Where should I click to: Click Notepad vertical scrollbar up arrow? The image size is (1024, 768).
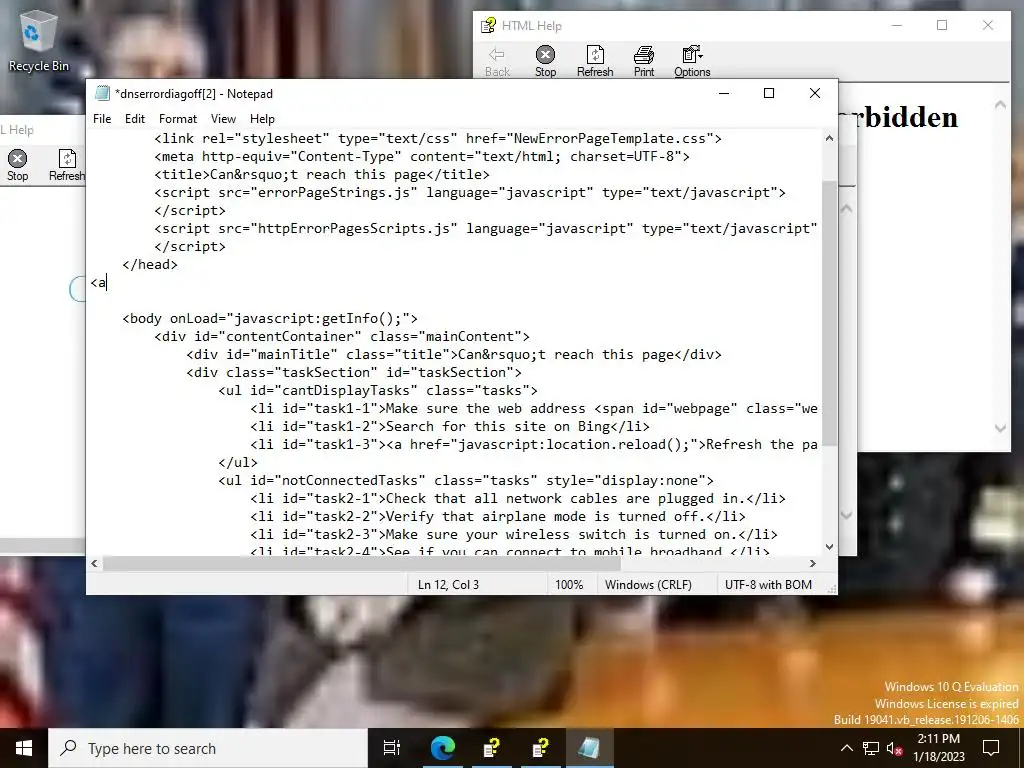coord(829,138)
